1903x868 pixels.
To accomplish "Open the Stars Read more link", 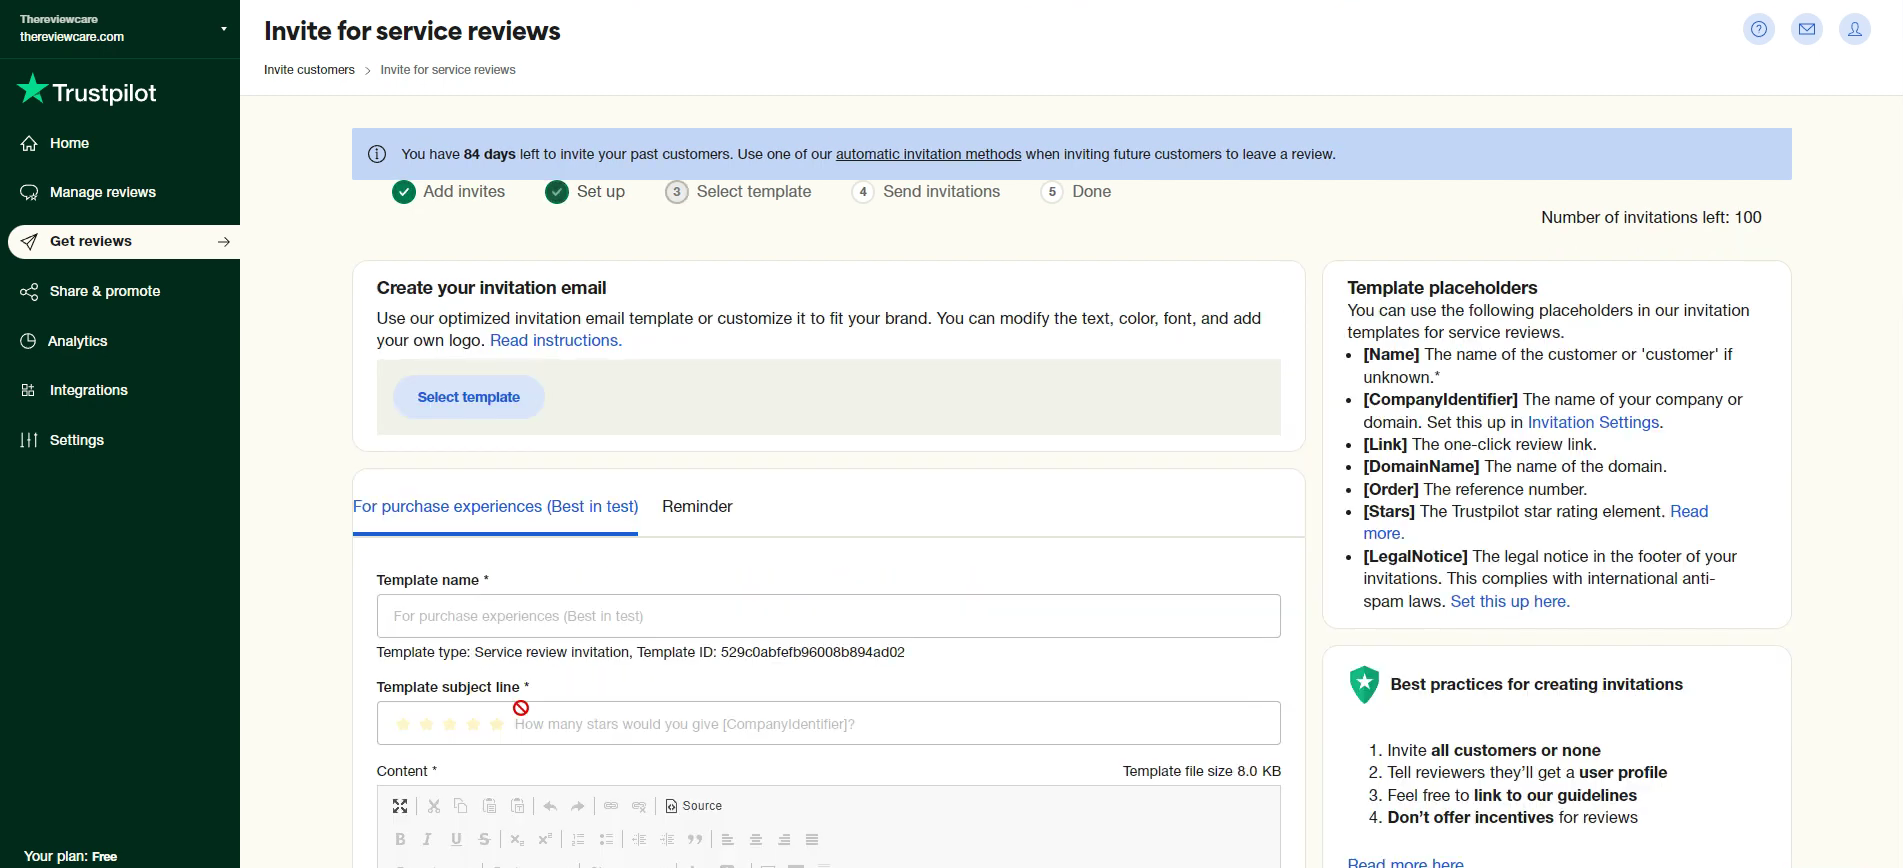I will point(1689,511).
